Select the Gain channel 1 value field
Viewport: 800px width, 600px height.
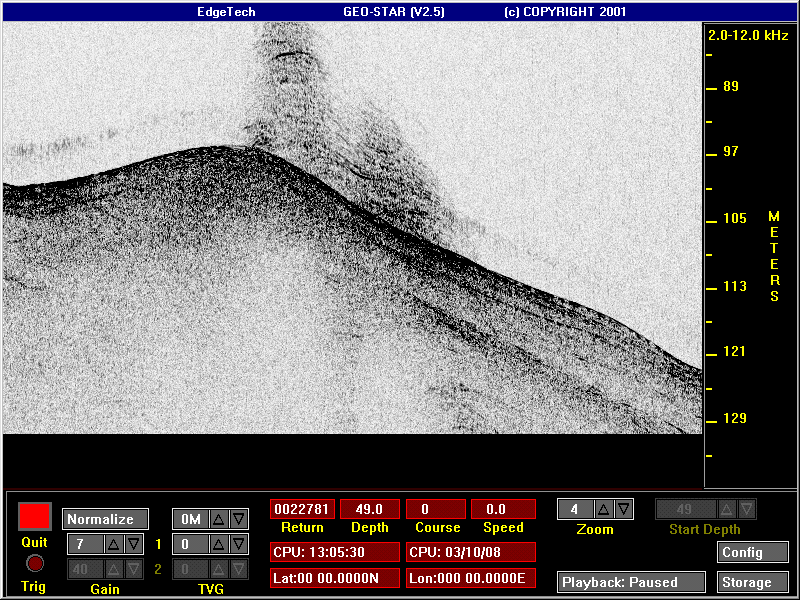pos(86,544)
